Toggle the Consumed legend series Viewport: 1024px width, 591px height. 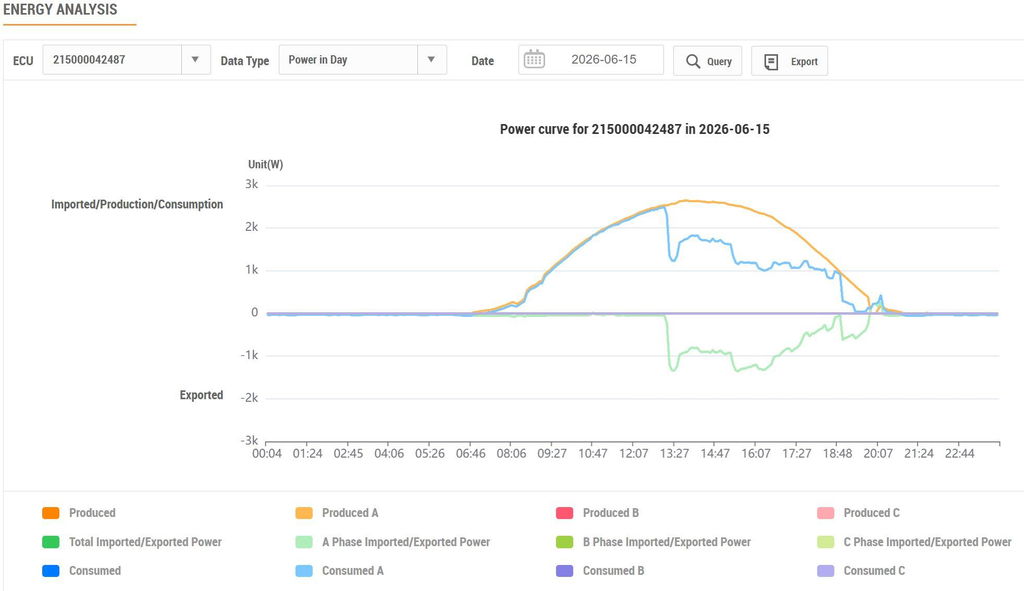tap(82, 571)
